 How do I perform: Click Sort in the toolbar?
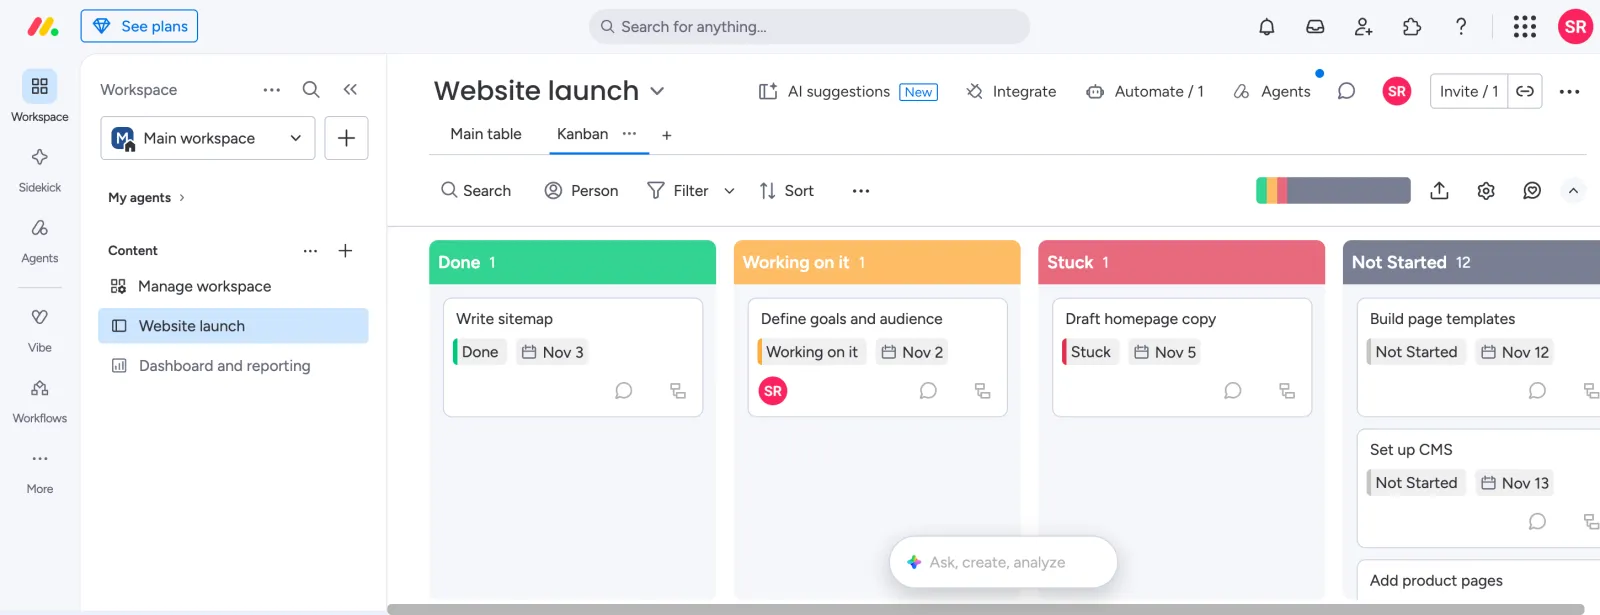786,190
